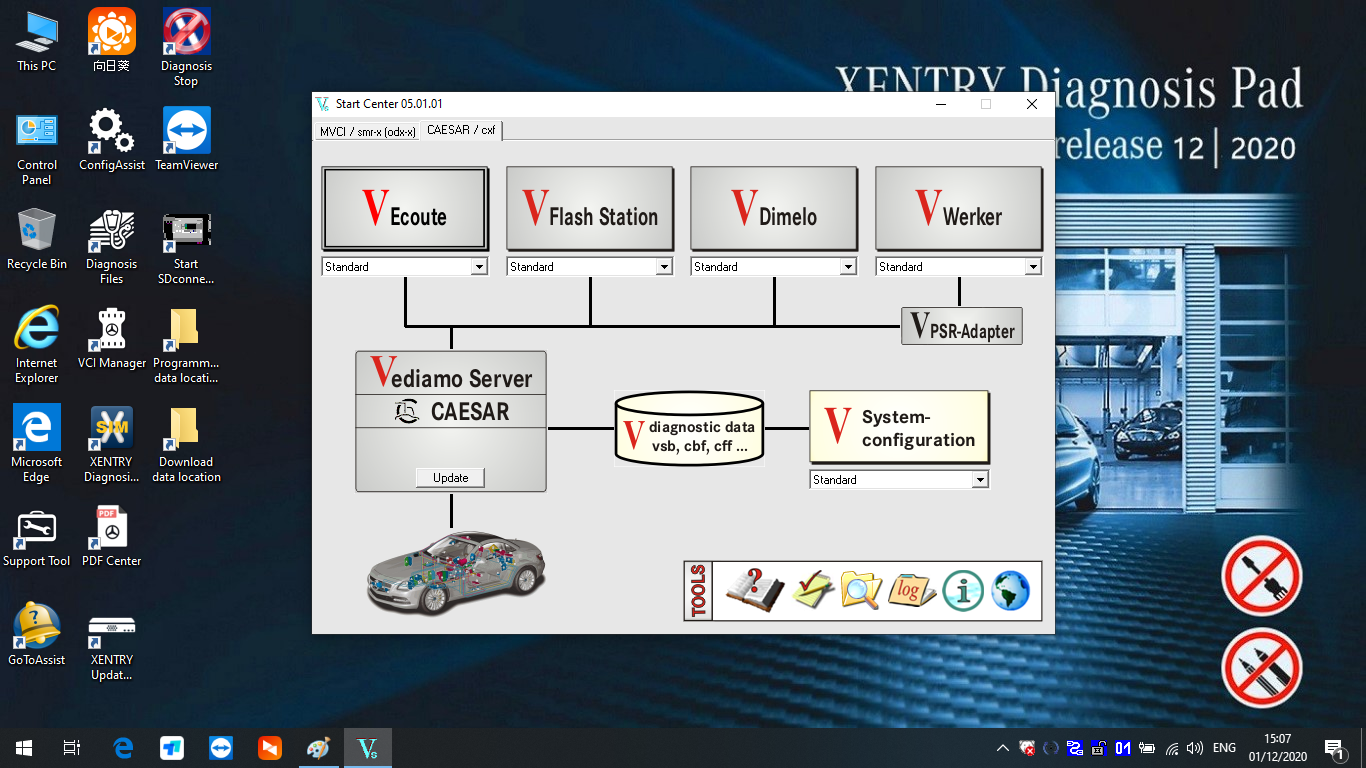
Task: Select the orange sunflower desktop icon
Action: point(112,41)
